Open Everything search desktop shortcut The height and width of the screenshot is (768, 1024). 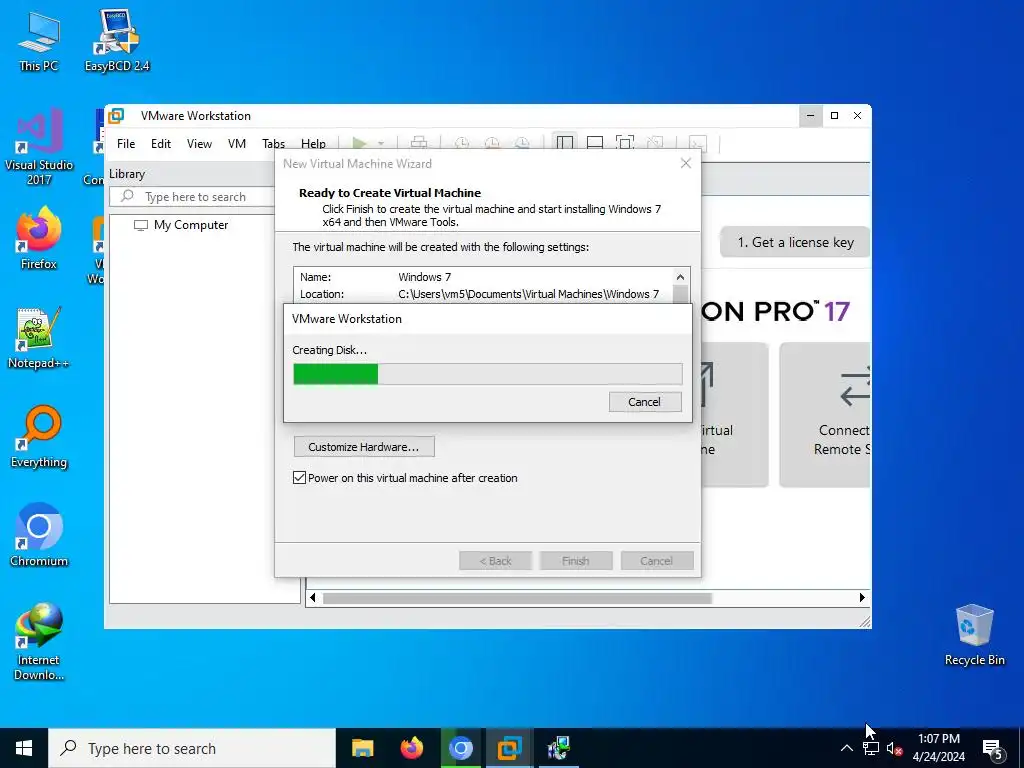click(39, 437)
